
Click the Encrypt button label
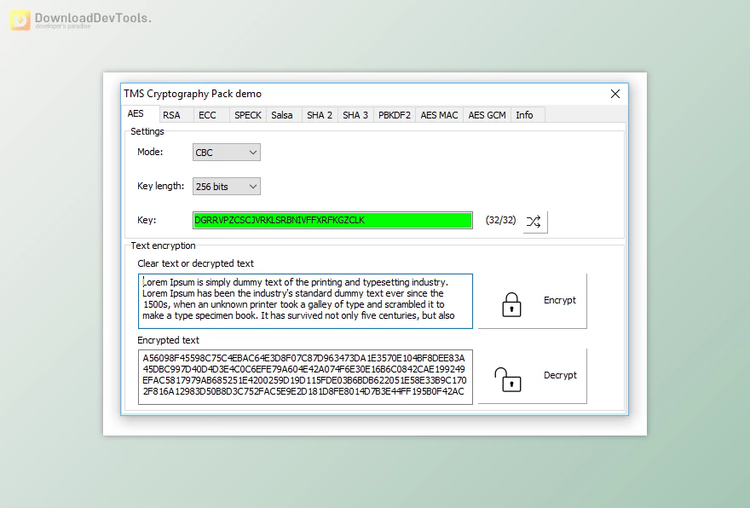(560, 300)
